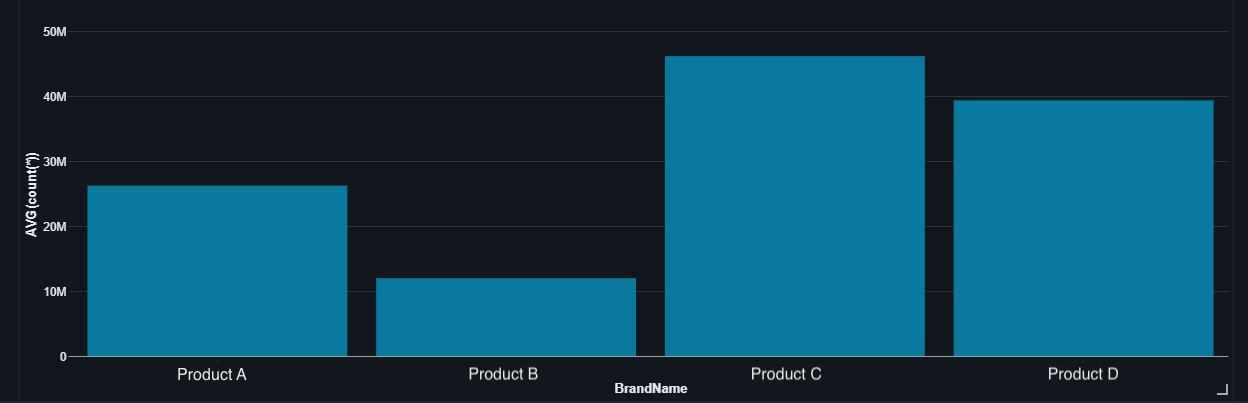Click the 10M y-axis tick label
1248x403 pixels.
click(55, 292)
